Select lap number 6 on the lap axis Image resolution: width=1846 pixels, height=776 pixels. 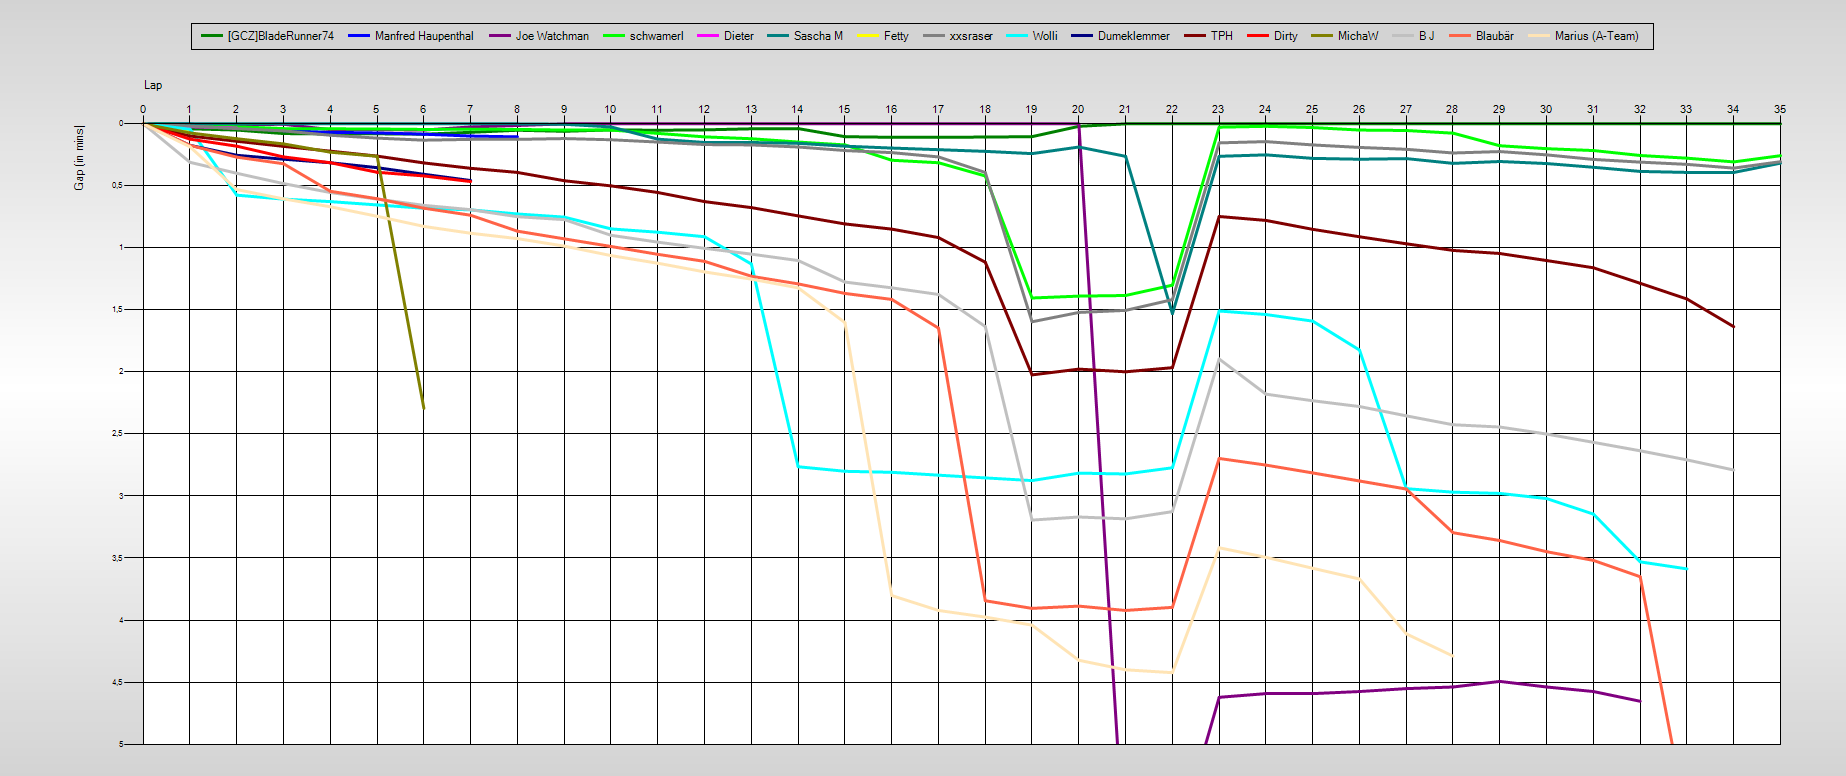[x=423, y=109]
